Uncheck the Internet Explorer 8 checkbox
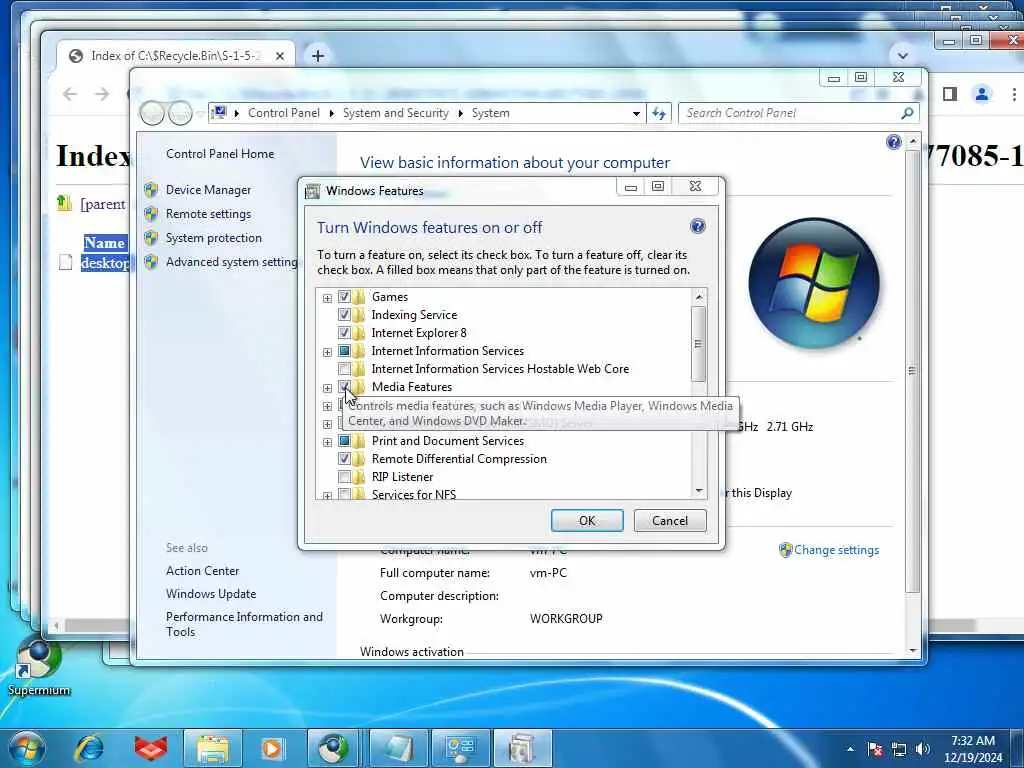The image size is (1024, 768). coord(344,332)
